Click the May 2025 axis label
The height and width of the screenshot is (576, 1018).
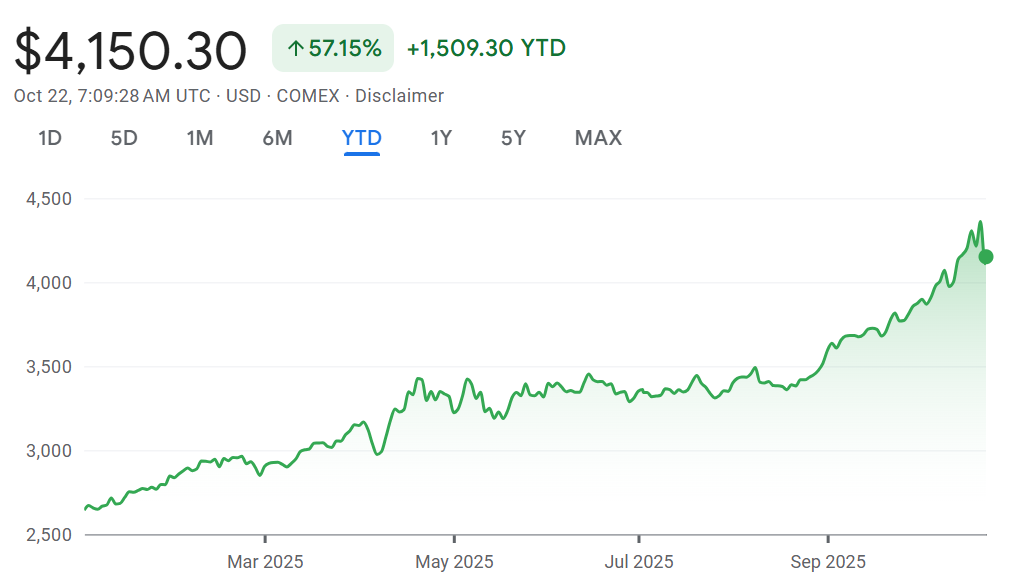[454, 562]
